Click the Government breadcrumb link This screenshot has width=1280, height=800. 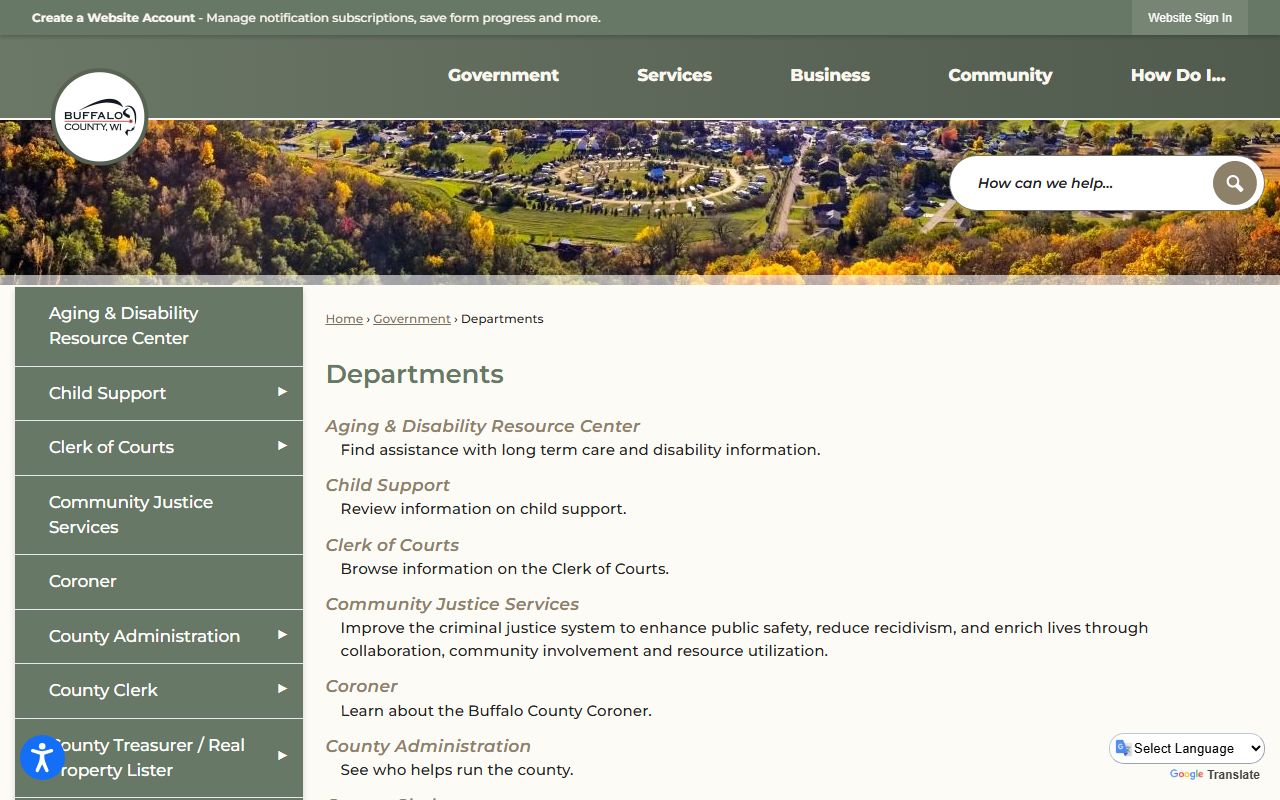(412, 319)
